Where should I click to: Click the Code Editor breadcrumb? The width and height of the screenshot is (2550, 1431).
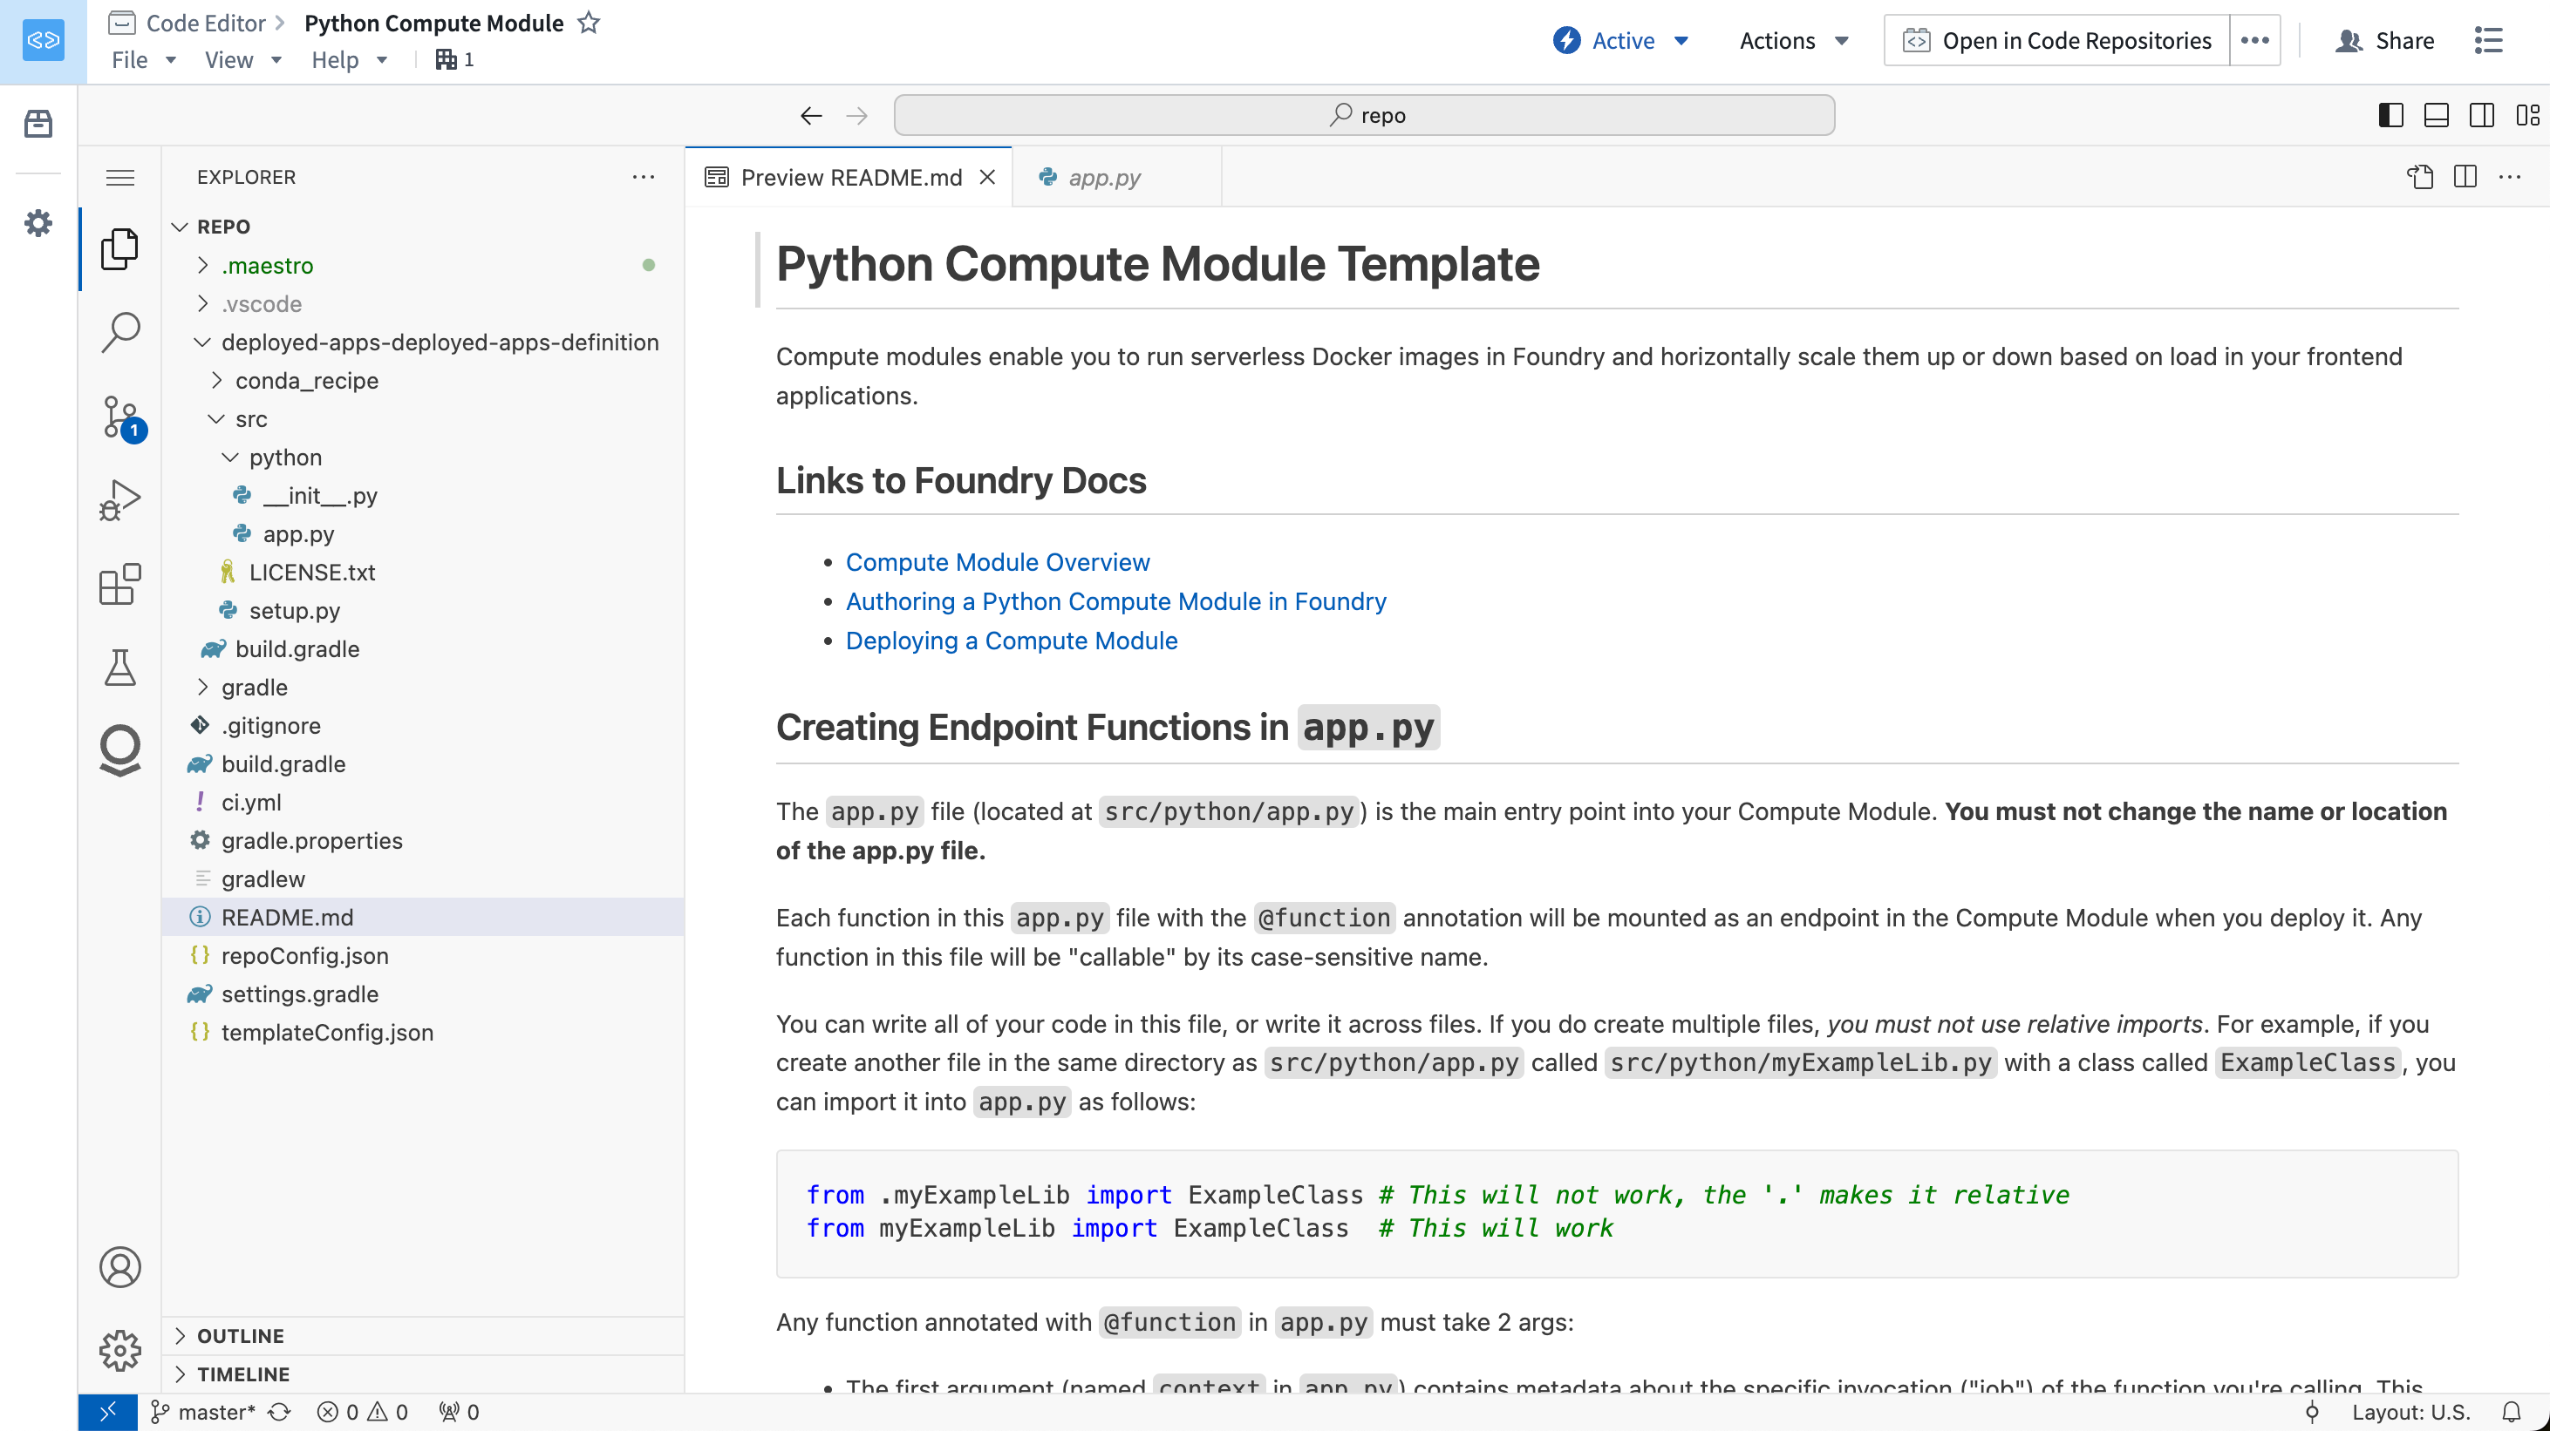tap(205, 22)
